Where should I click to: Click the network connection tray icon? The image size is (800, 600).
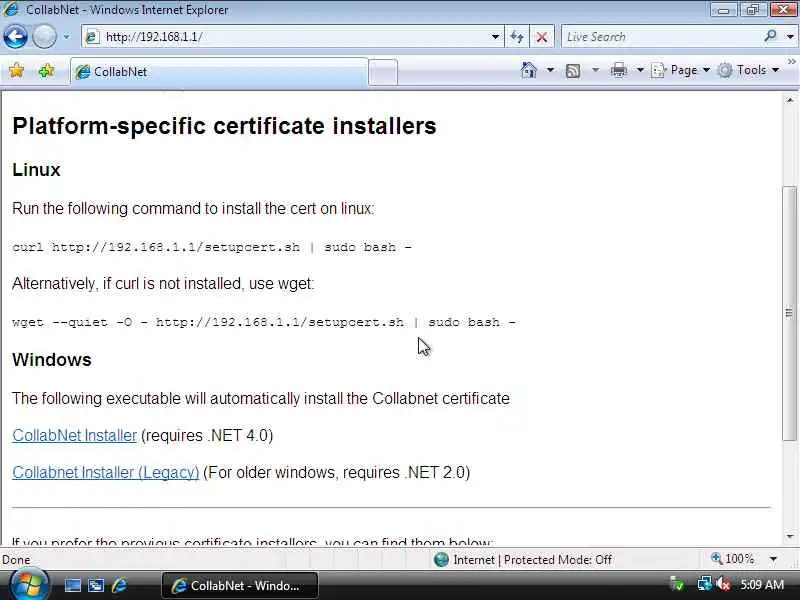click(704, 584)
